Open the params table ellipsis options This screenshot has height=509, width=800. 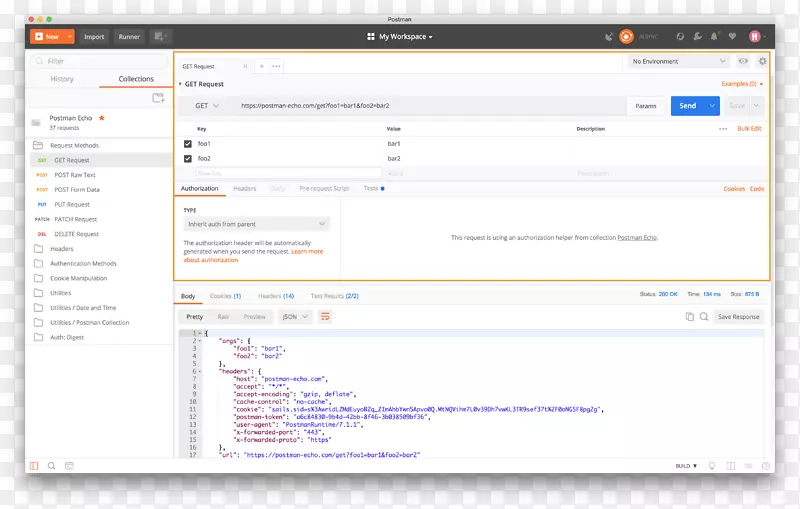(723, 129)
